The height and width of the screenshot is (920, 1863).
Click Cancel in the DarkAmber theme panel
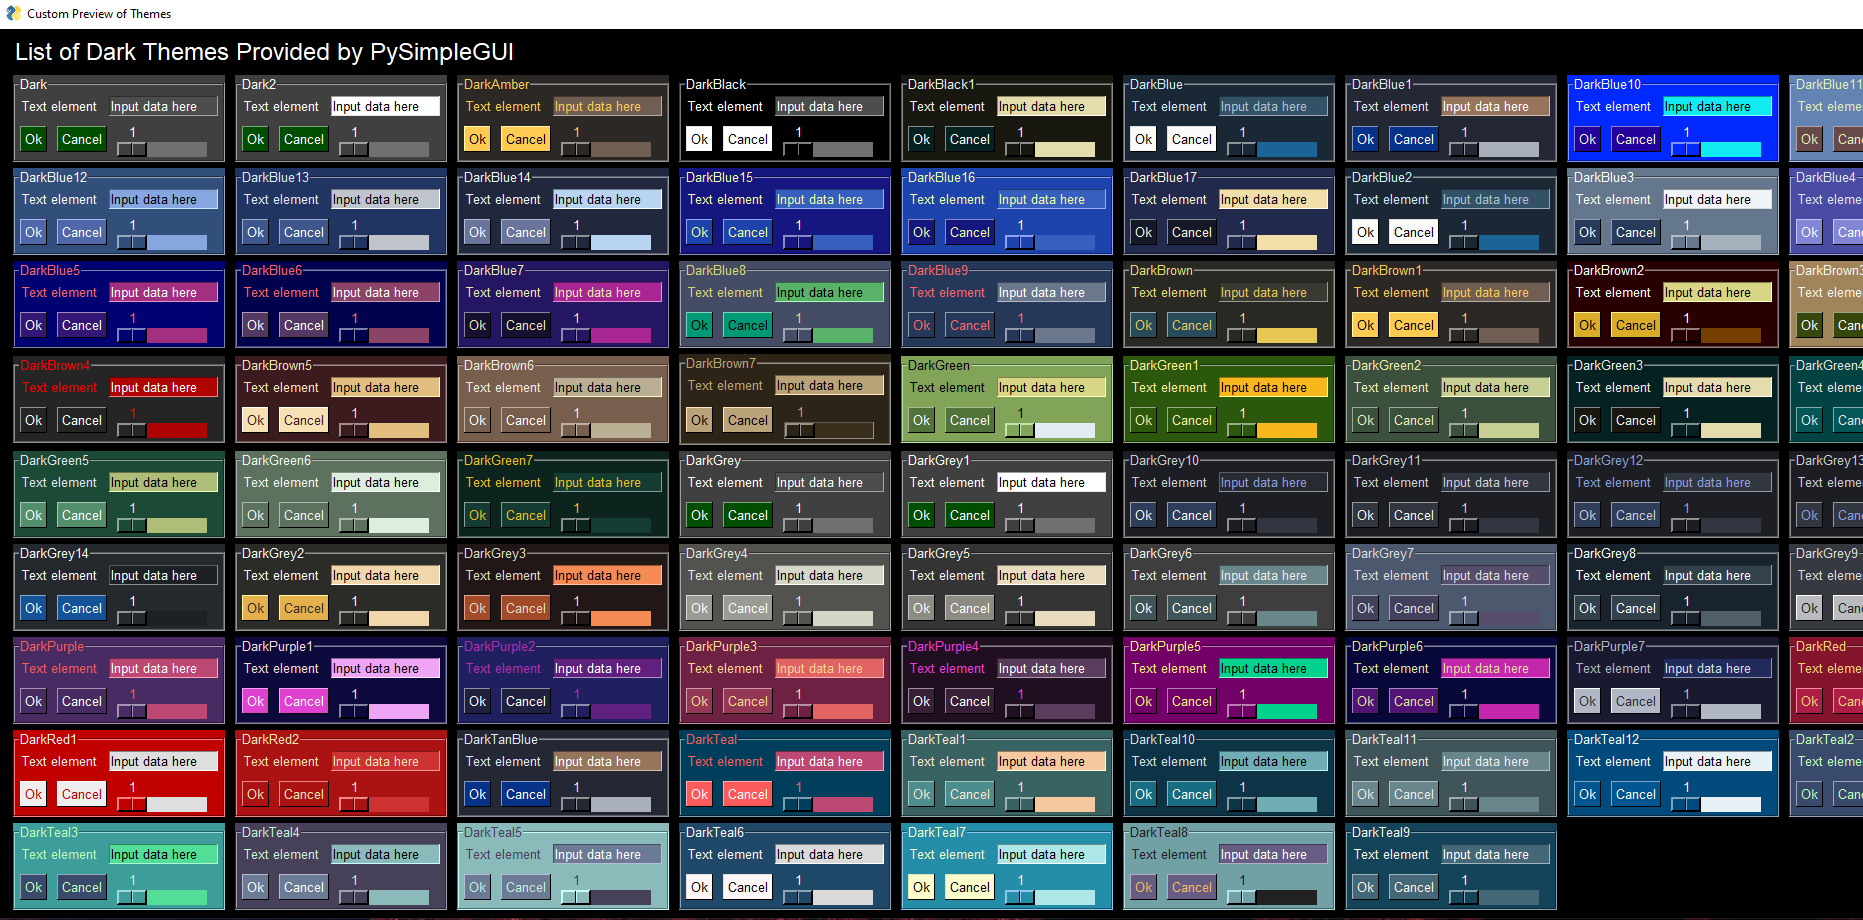525,140
